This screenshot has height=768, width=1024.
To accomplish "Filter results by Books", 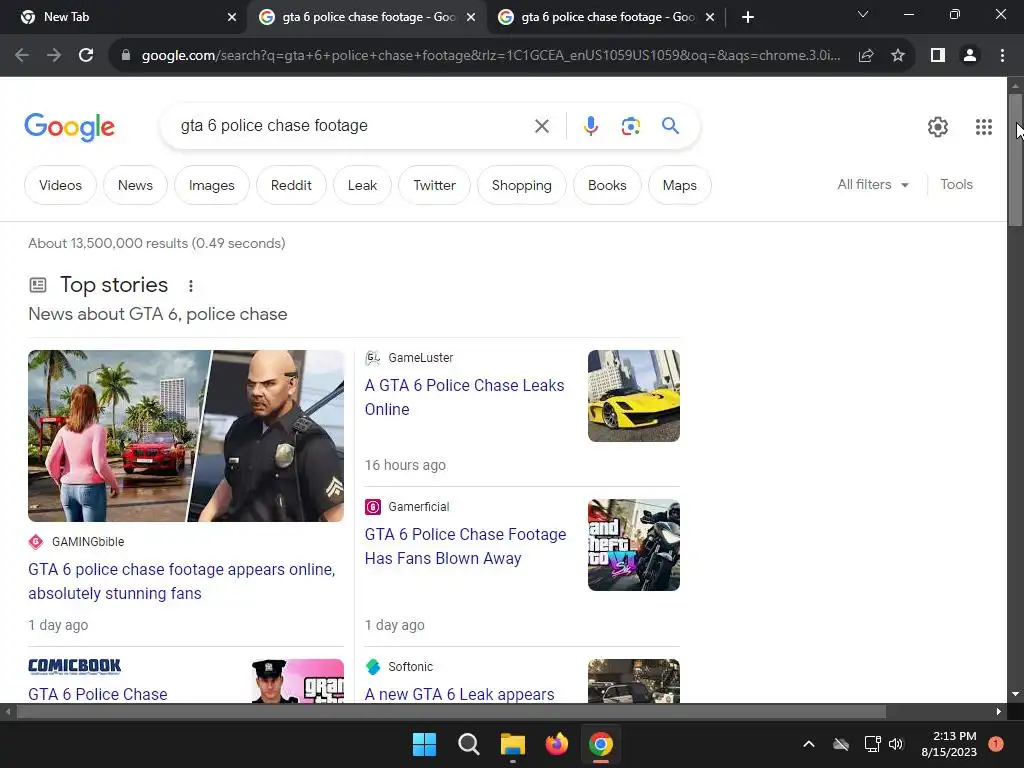I will pos(607,185).
